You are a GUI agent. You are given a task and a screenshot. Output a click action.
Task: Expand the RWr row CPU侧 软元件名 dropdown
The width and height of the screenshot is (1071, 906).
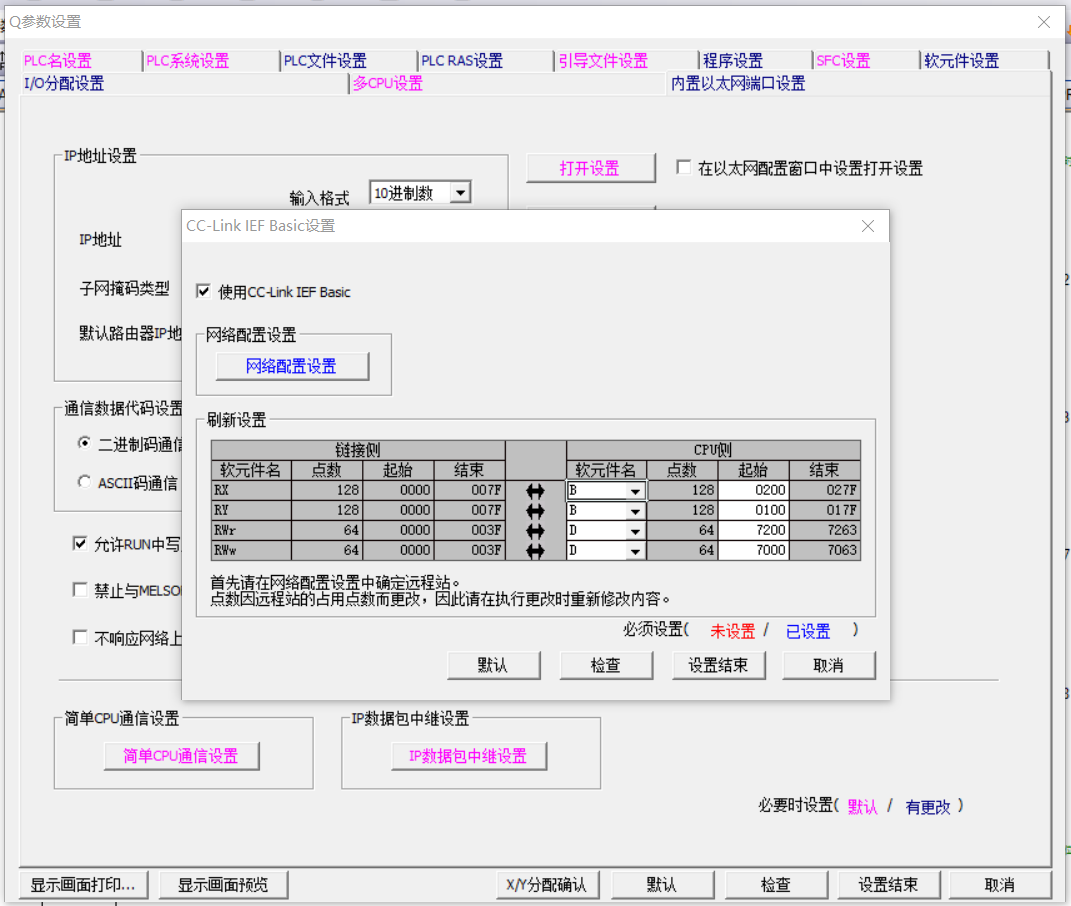[x=635, y=531]
